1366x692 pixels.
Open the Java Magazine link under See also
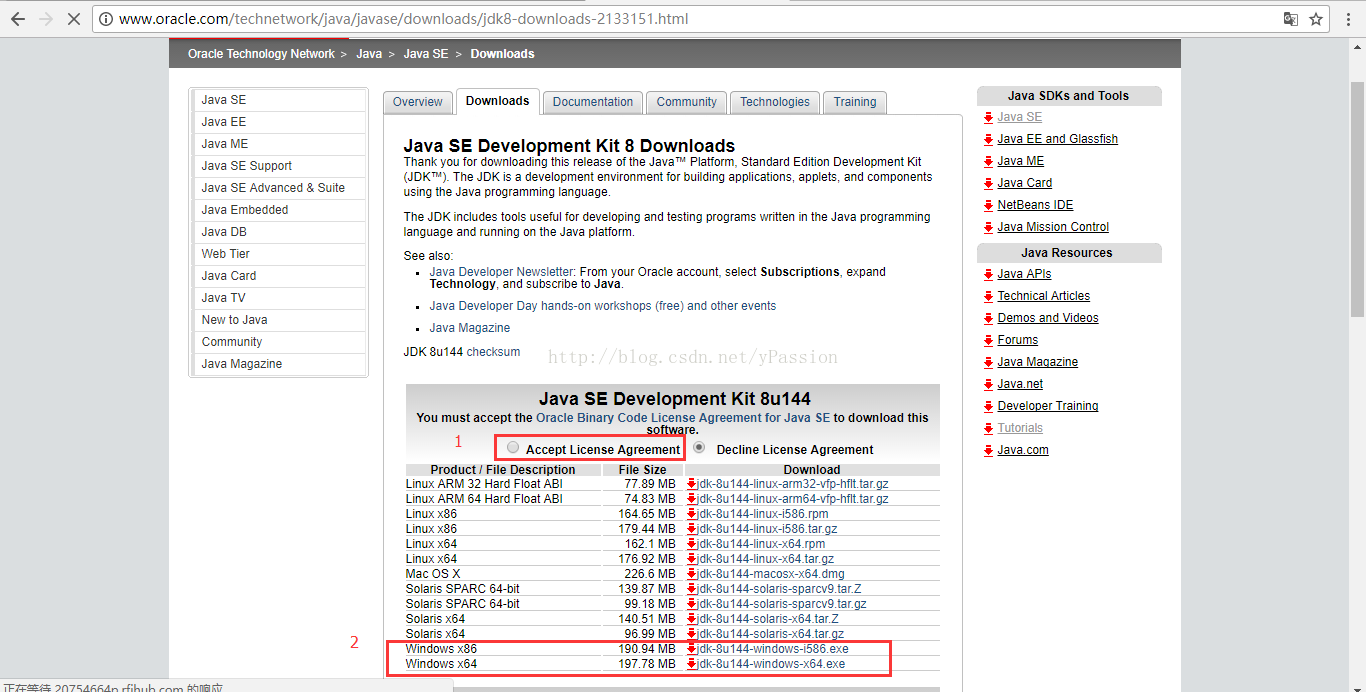coord(470,328)
